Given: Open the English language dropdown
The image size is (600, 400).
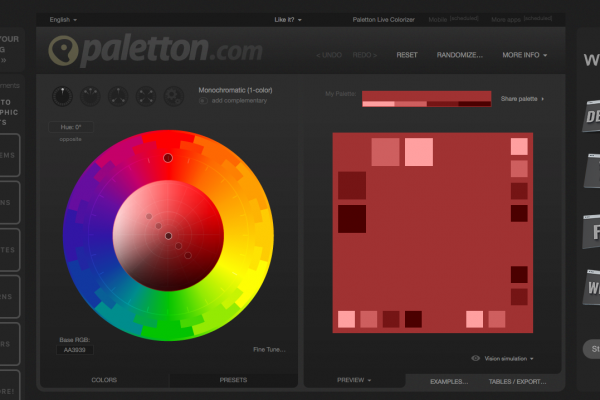Looking at the screenshot, I should tap(63, 20).
